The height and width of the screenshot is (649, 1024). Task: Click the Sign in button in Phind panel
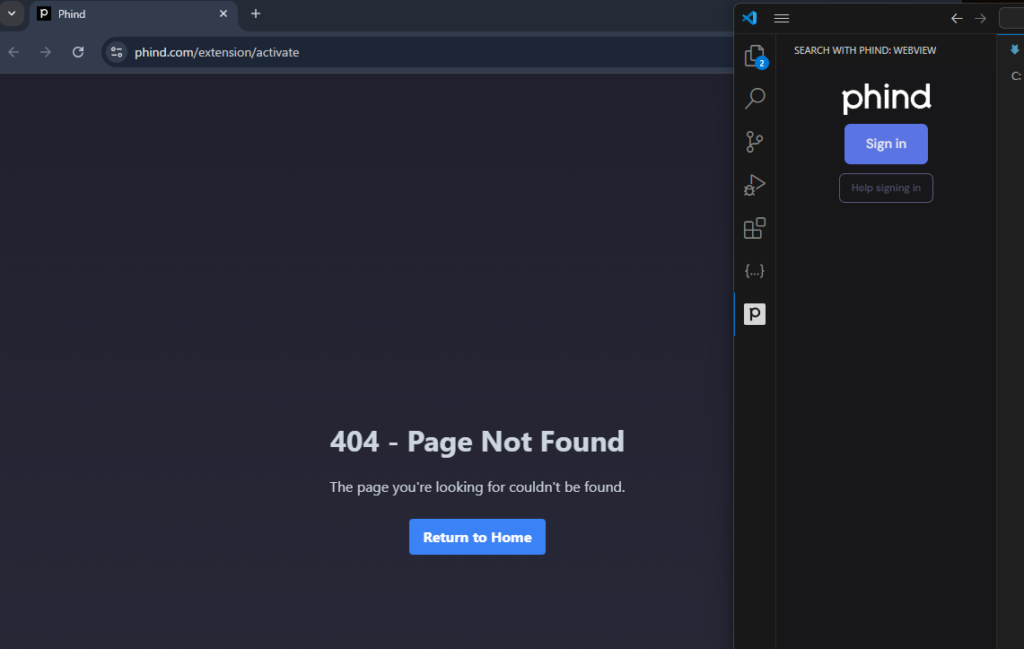click(x=886, y=144)
